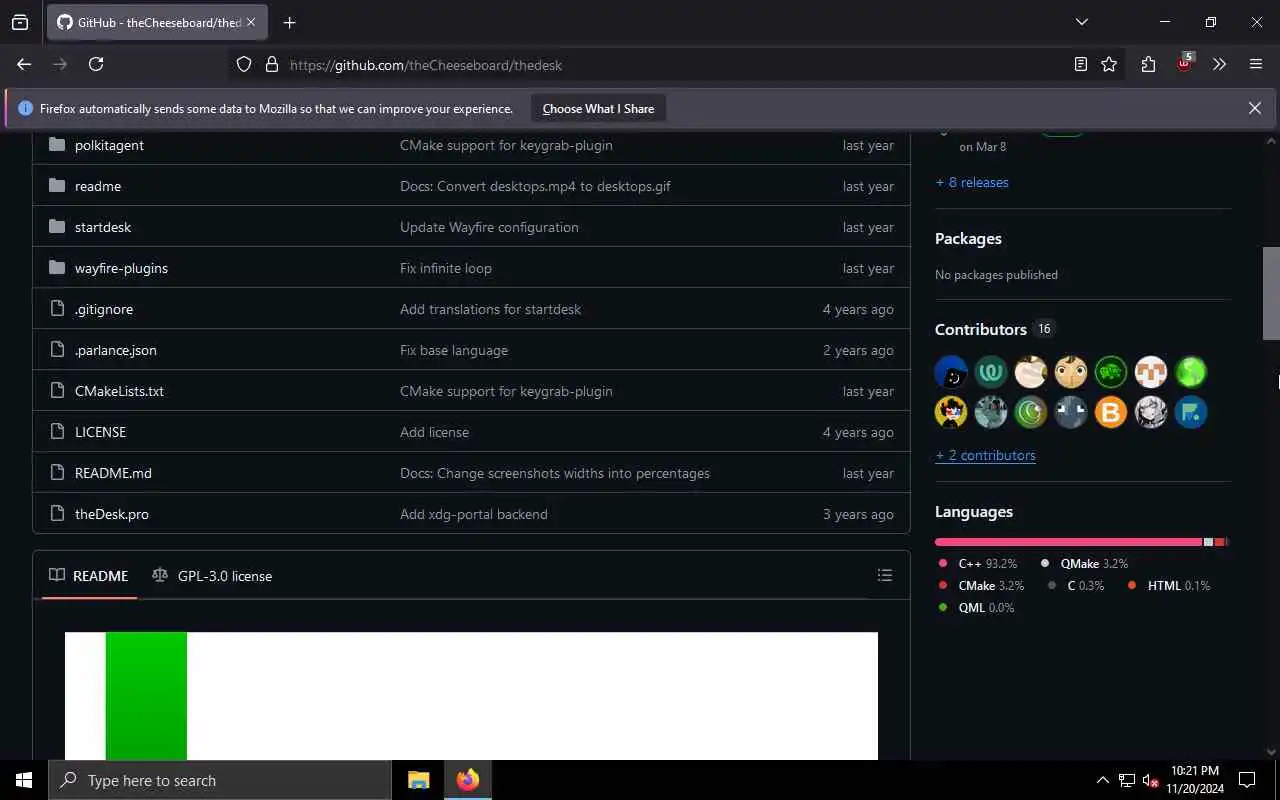Open the Firefox View tab list icon

click(20, 22)
